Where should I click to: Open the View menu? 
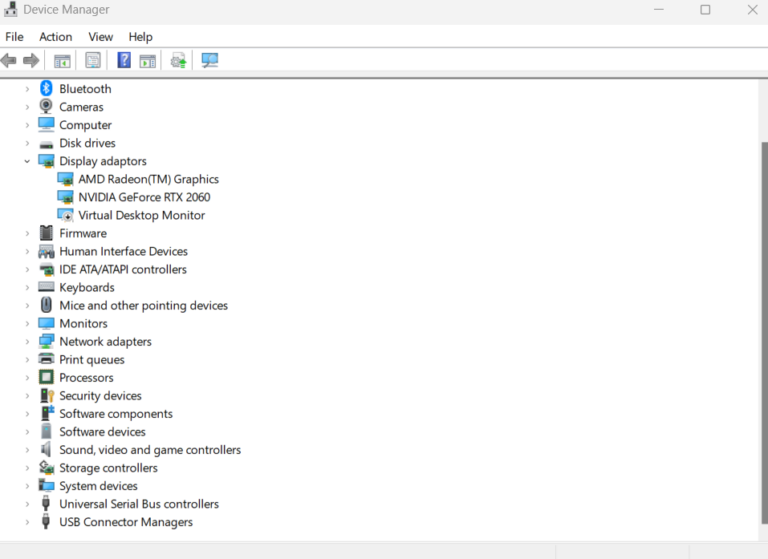tap(100, 37)
